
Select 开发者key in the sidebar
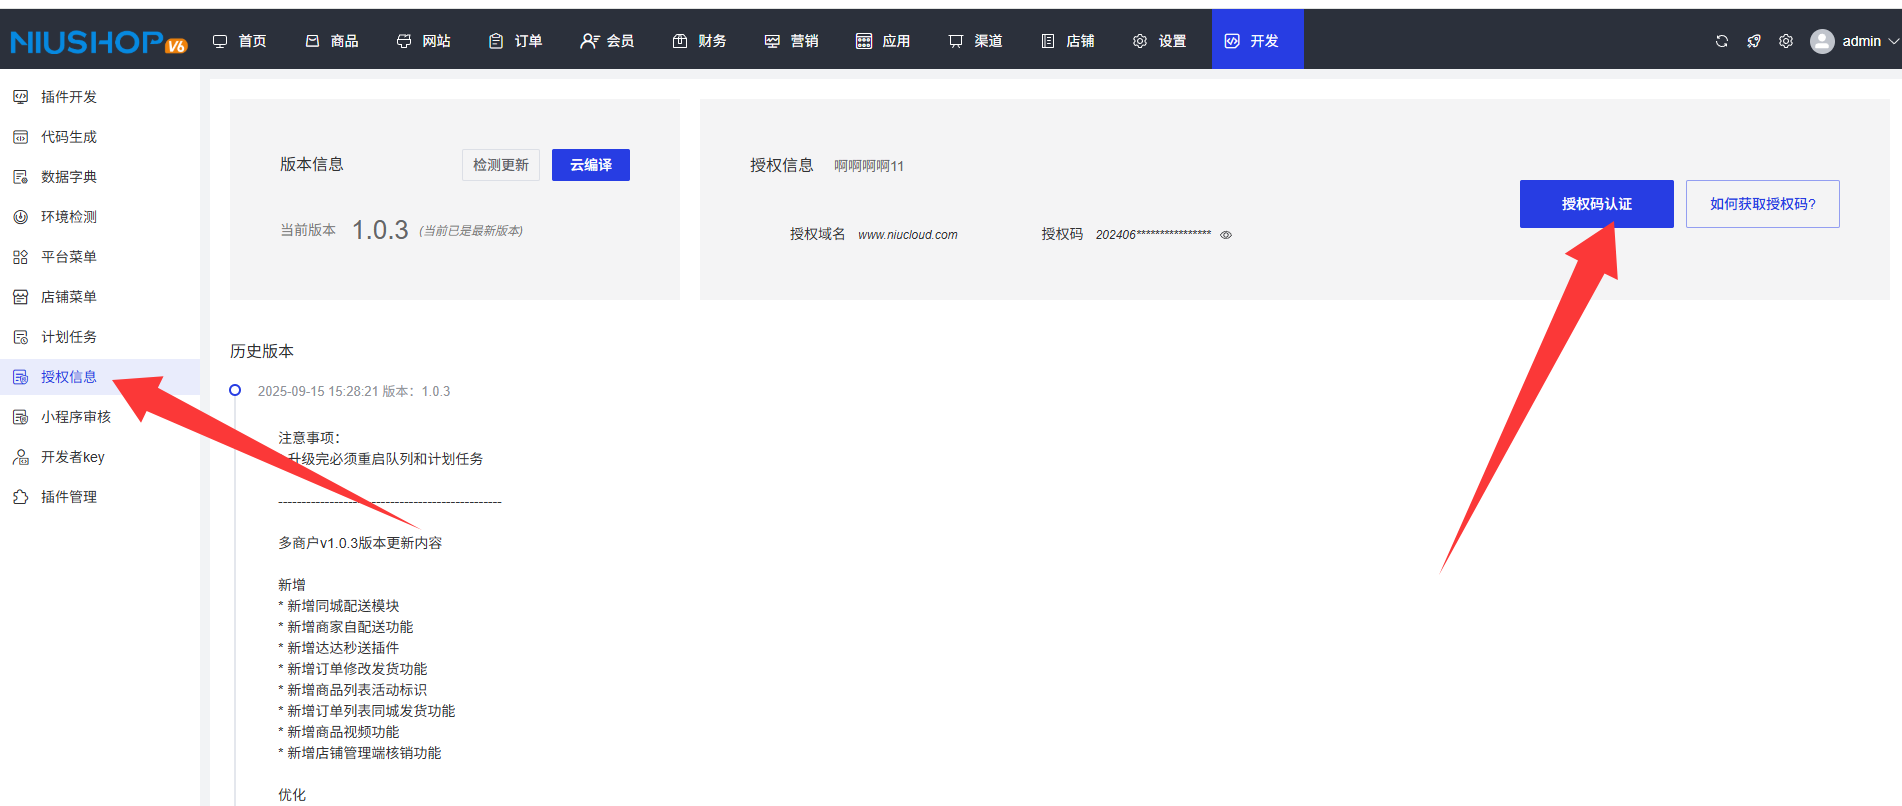72,457
